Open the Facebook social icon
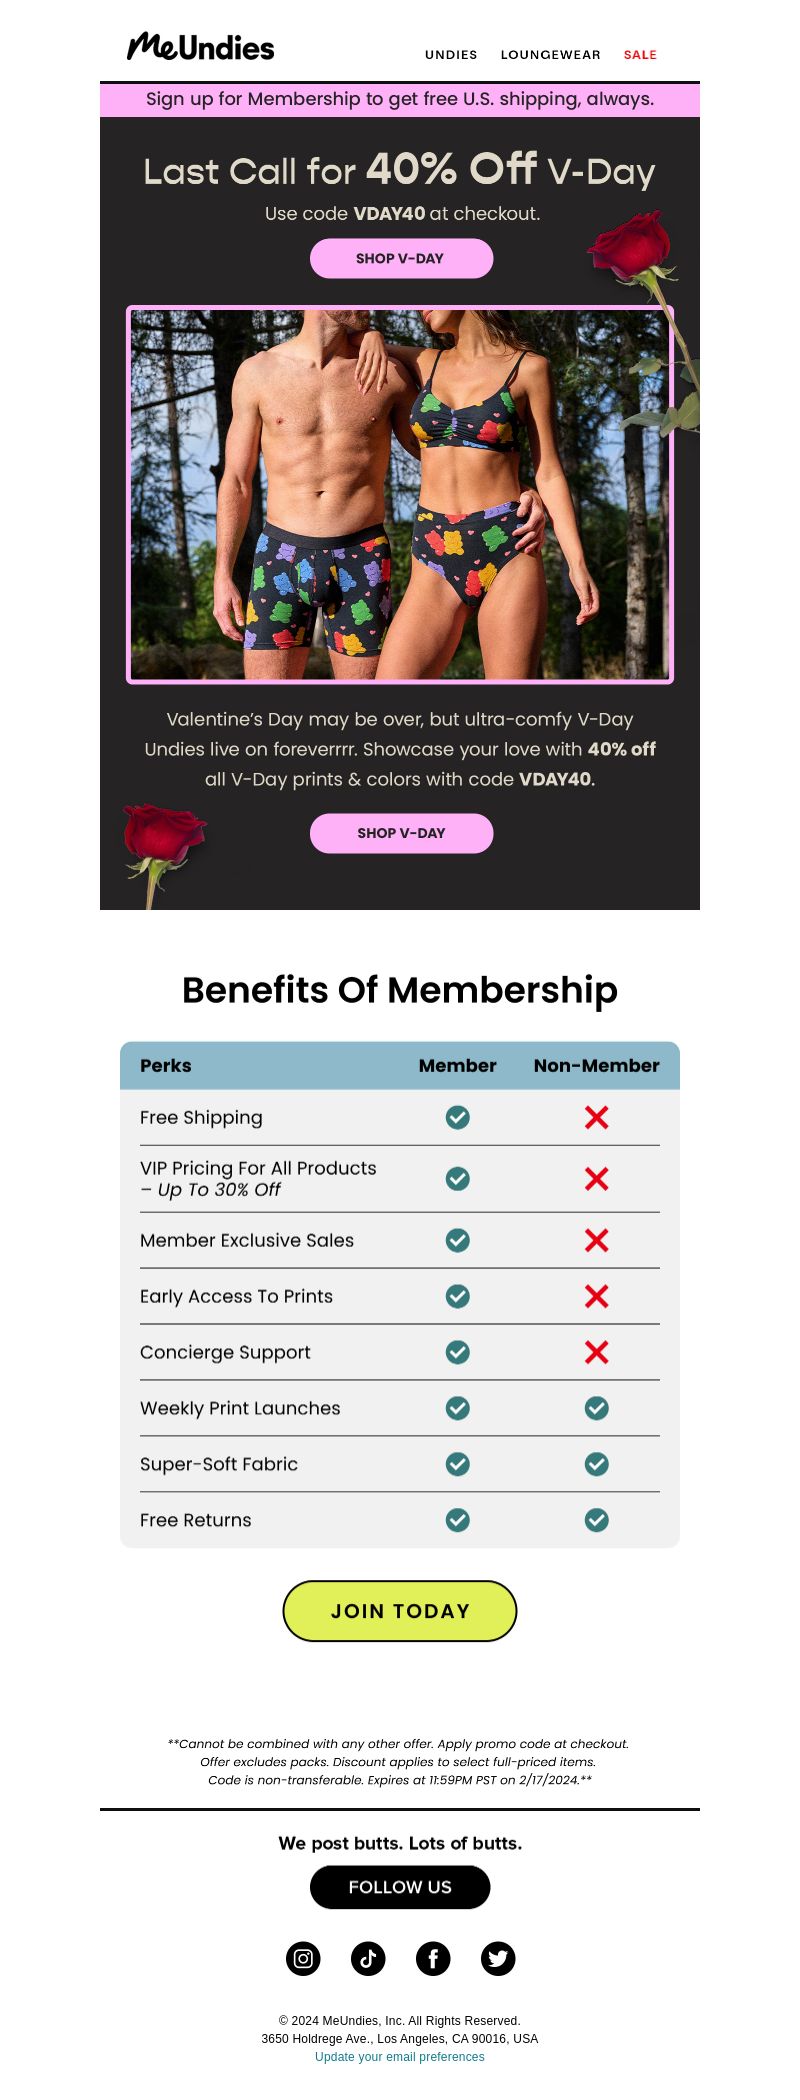 [x=433, y=1958]
